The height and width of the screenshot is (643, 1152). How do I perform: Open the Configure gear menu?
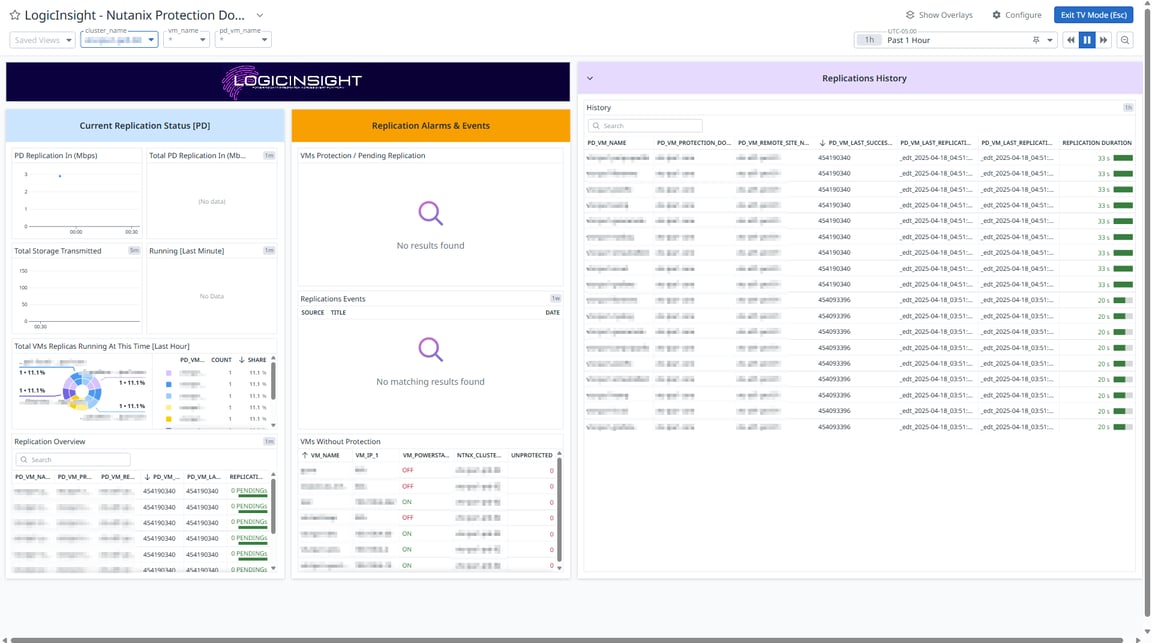[1017, 15]
